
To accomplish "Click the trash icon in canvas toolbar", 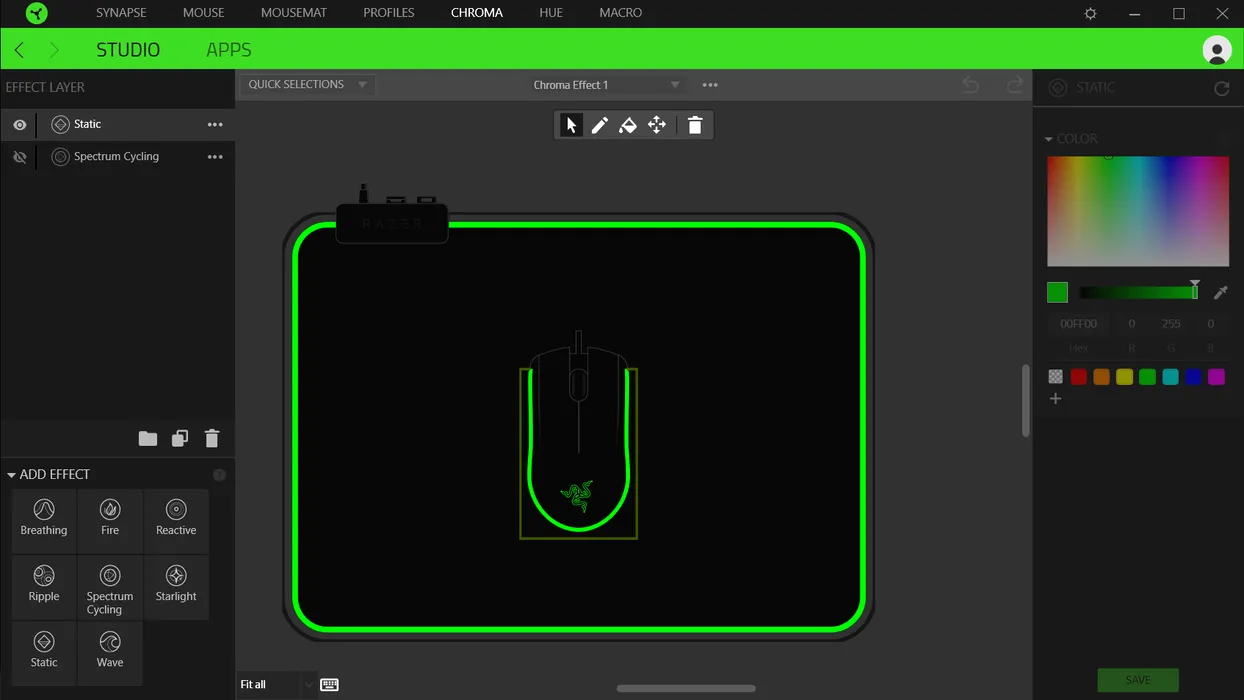I will pyautogui.click(x=695, y=125).
